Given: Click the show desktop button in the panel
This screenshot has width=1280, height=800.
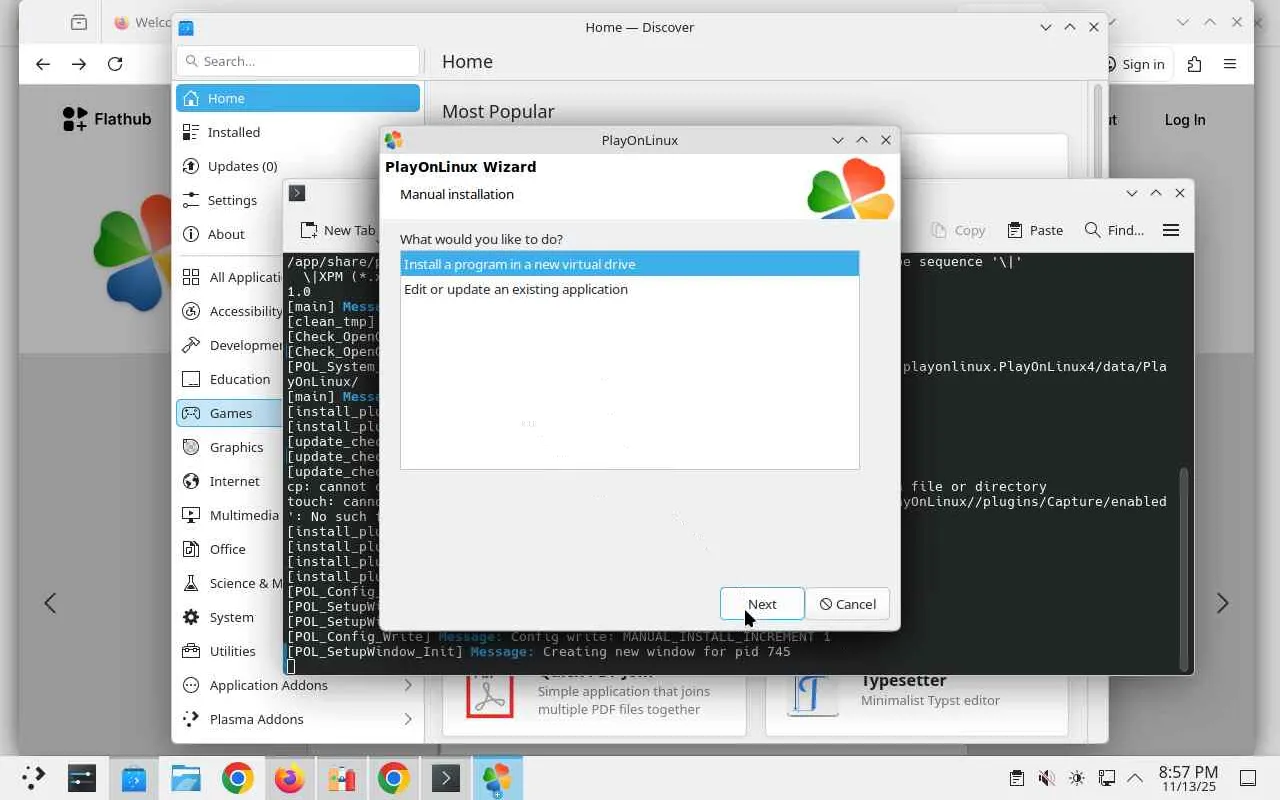Looking at the screenshot, I should pos(1248,778).
